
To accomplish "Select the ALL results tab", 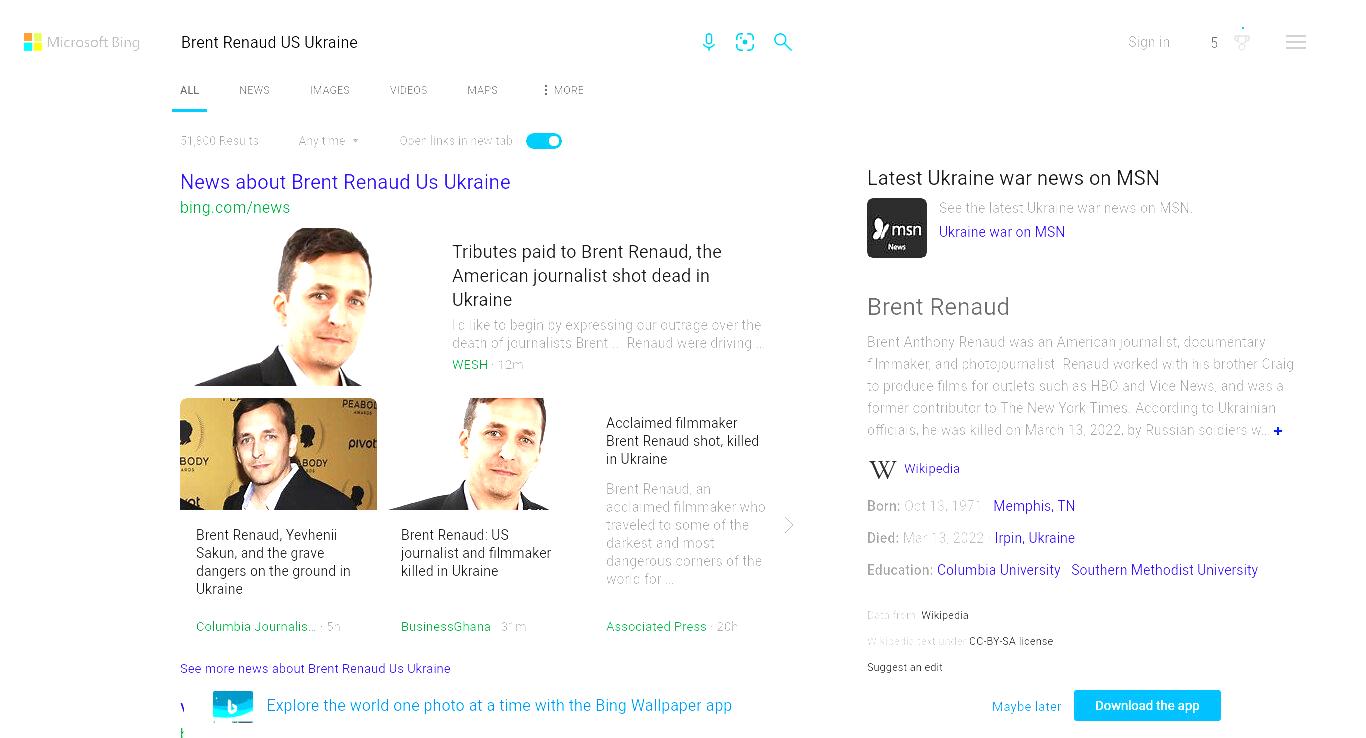I will [190, 90].
